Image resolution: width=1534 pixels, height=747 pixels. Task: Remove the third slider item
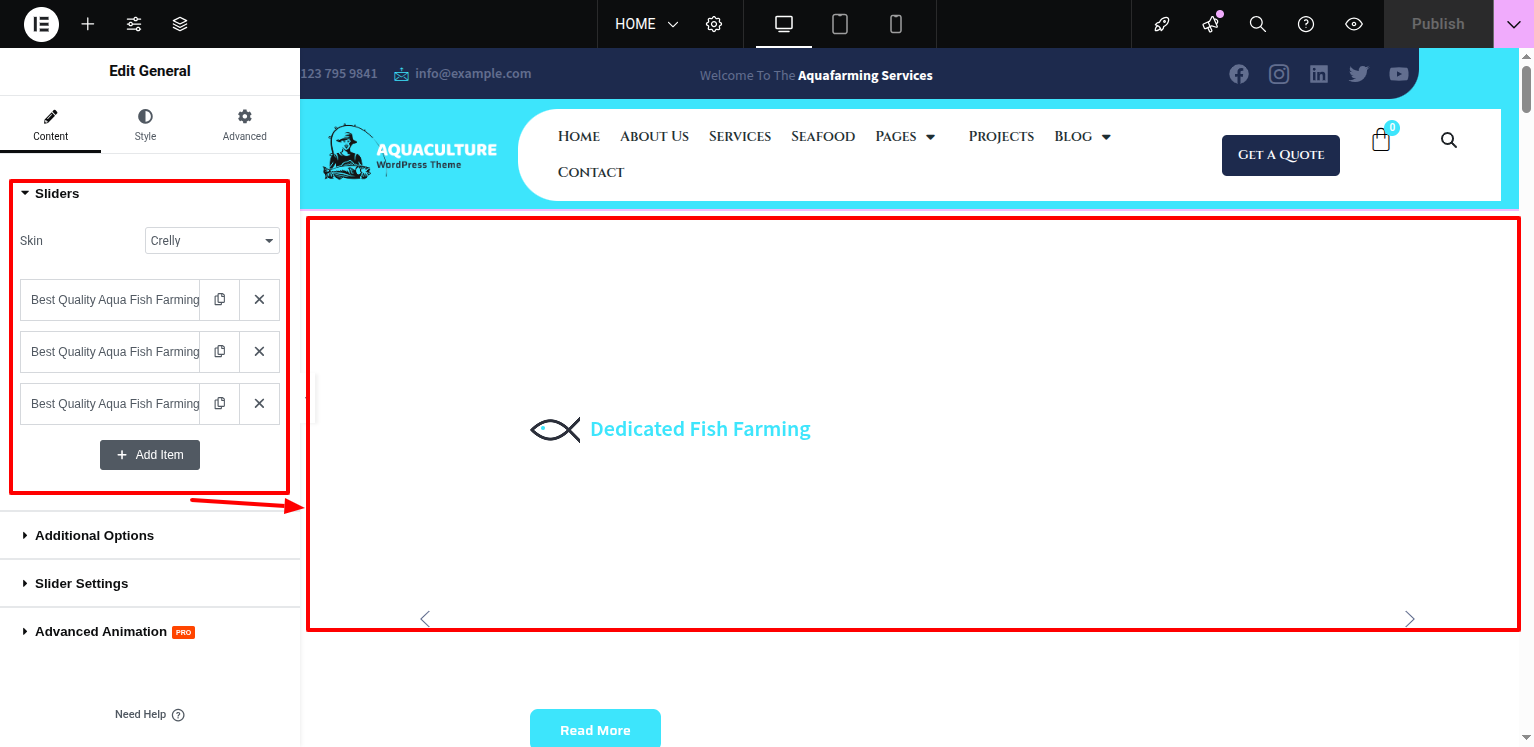[x=259, y=404]
